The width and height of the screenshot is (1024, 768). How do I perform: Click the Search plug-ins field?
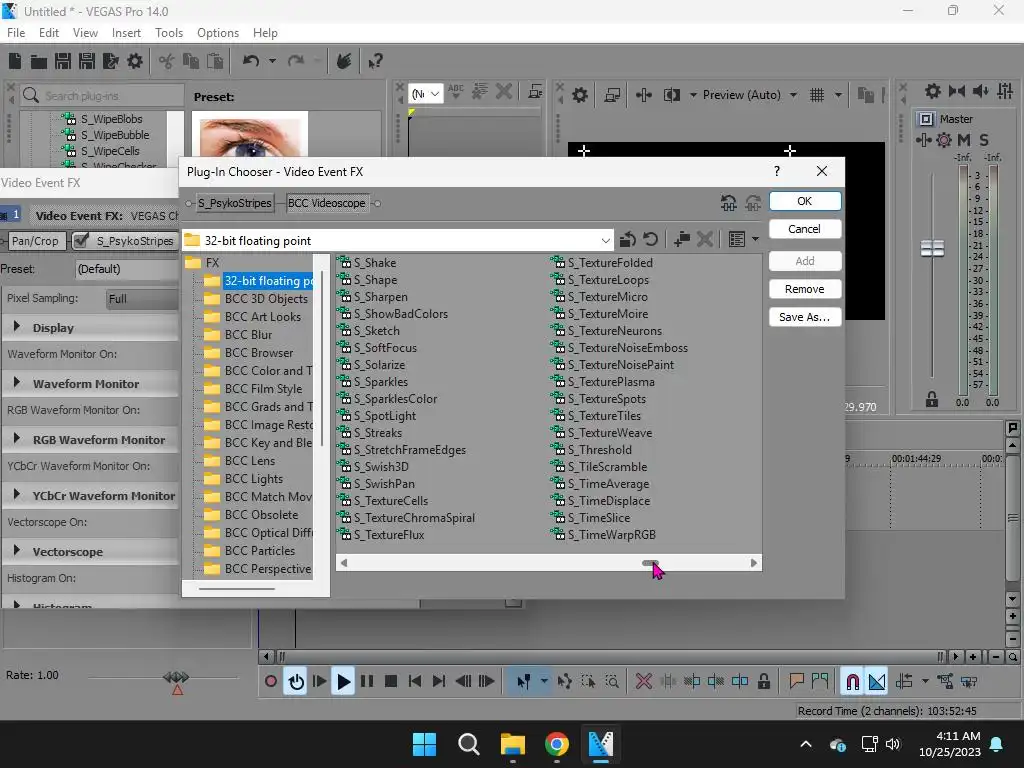coord(101,95)
